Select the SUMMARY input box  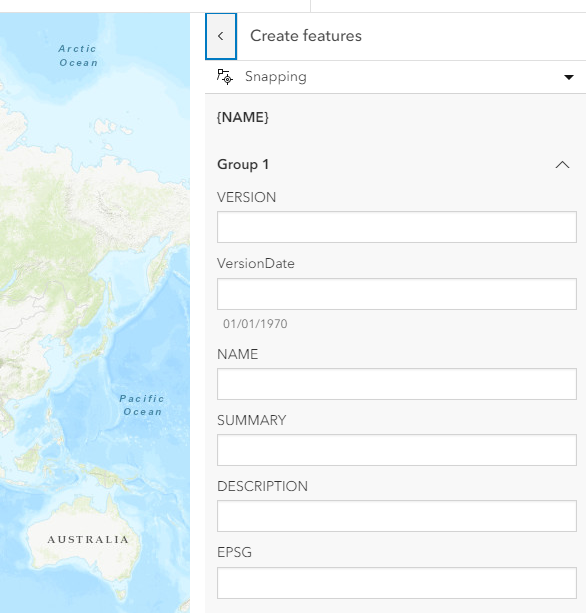click(397, 450)
